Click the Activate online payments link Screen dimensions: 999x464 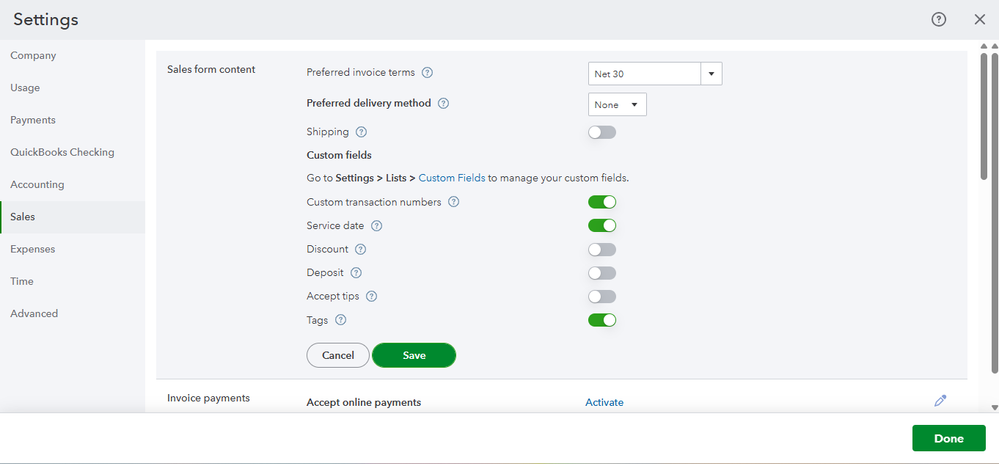604,402
